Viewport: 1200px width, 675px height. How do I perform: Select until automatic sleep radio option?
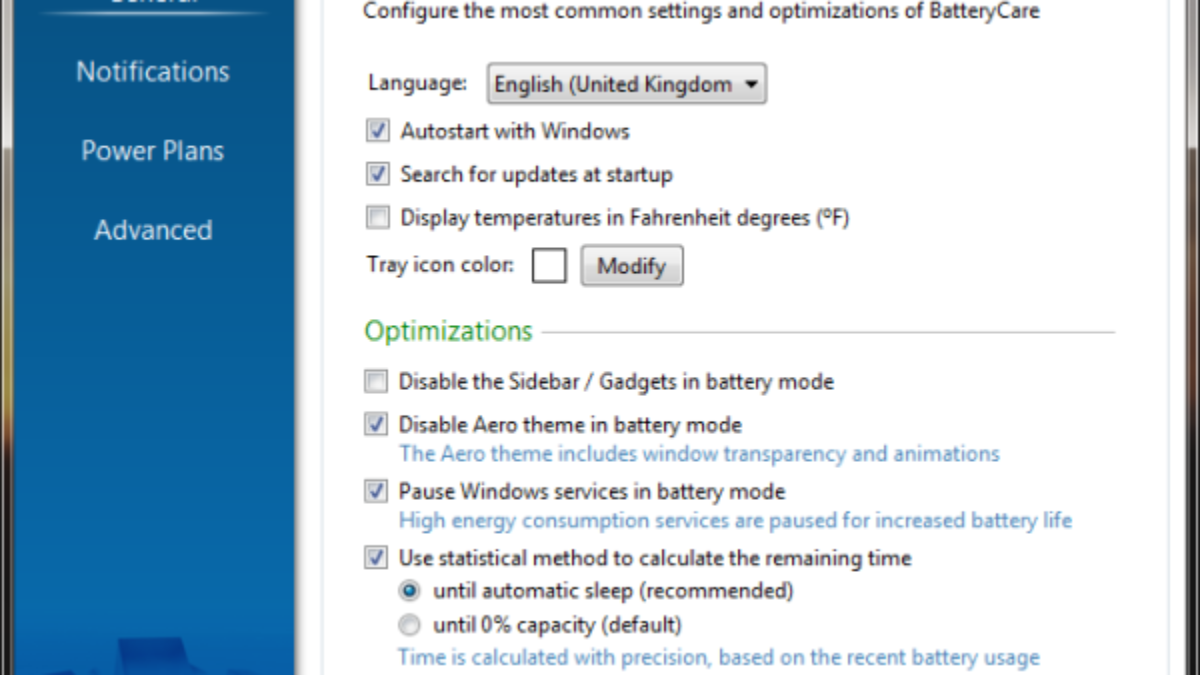409,591
